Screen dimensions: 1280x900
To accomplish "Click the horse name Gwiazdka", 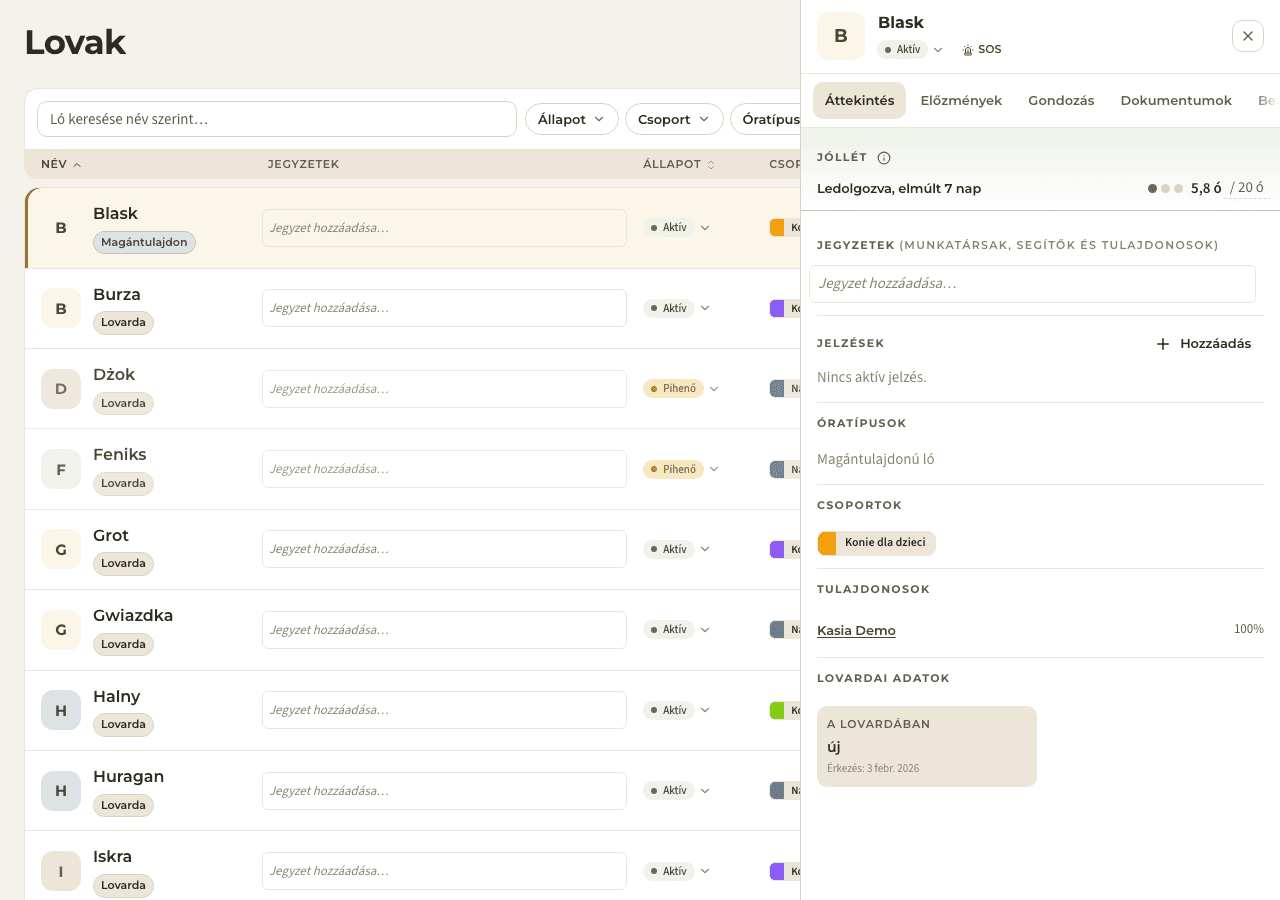I will click(x=133, y=615).
